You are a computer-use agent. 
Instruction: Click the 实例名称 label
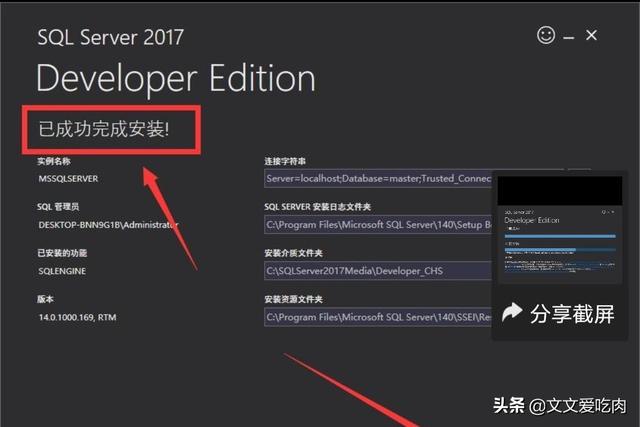point(54,161)
